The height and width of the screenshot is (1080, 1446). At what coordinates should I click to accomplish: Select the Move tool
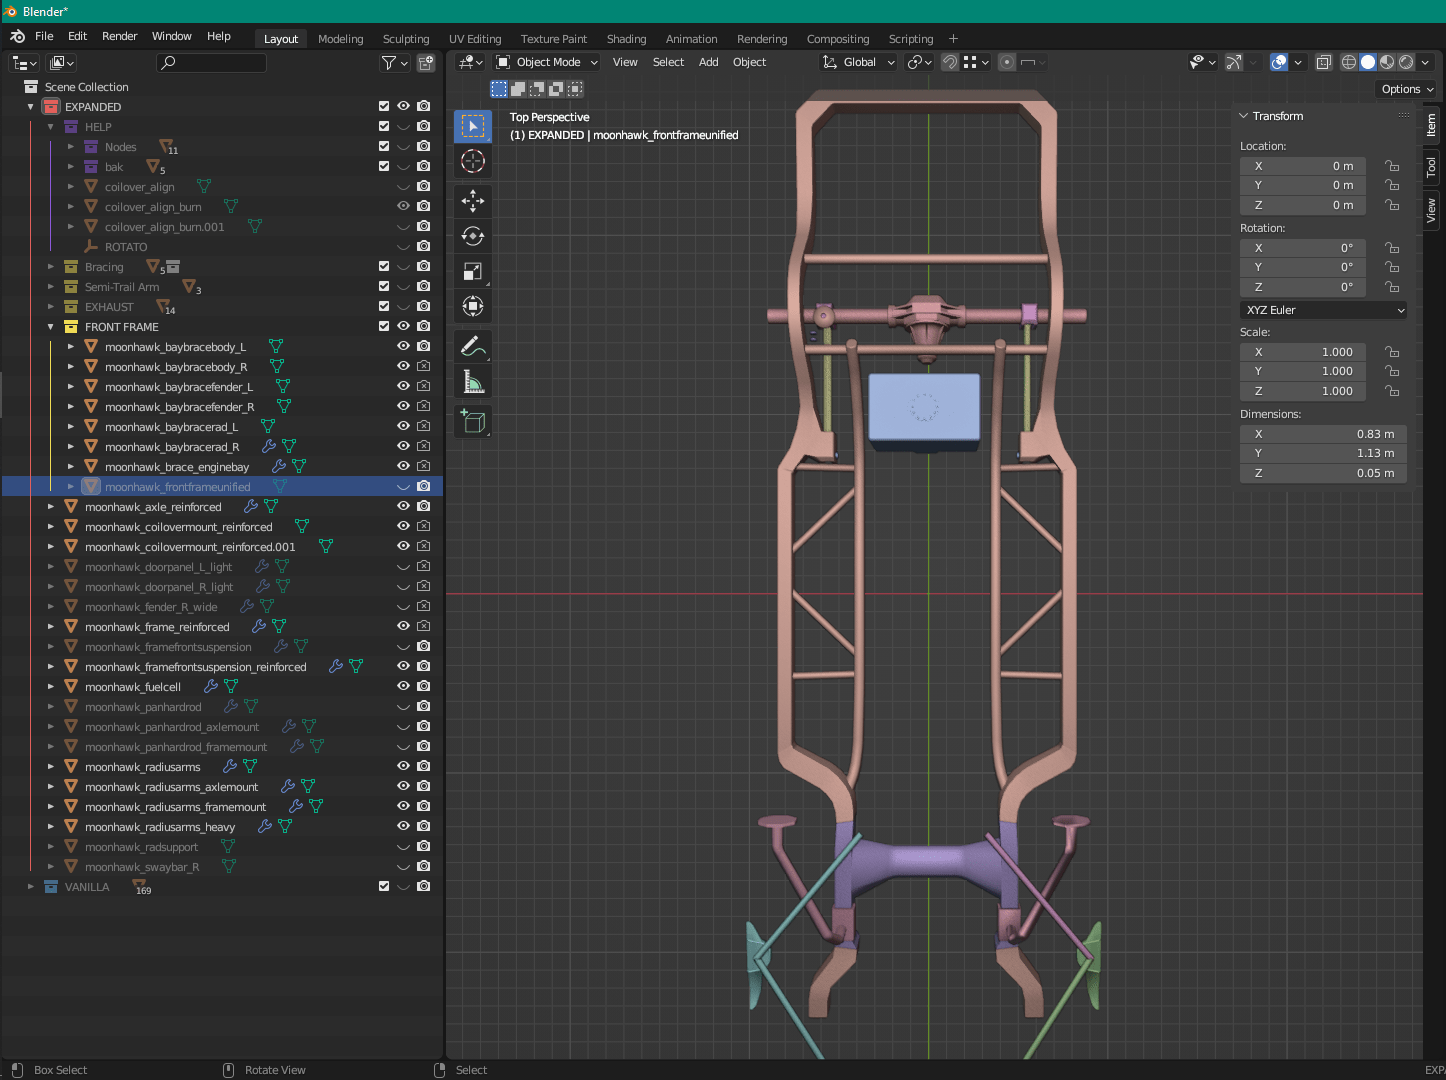click(473, 201)
